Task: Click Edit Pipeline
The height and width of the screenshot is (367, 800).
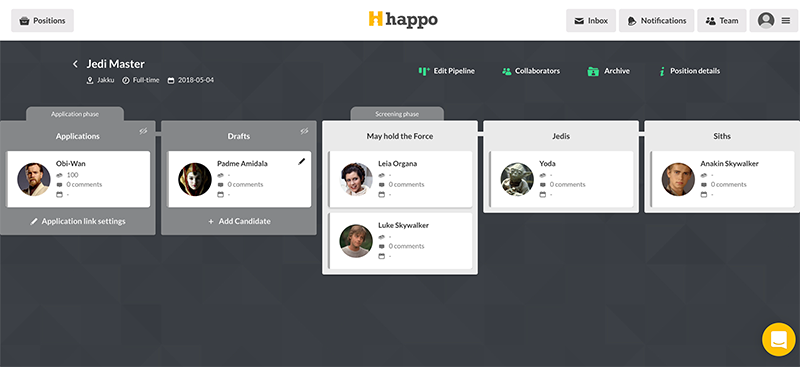Action: tap(446, 71)
